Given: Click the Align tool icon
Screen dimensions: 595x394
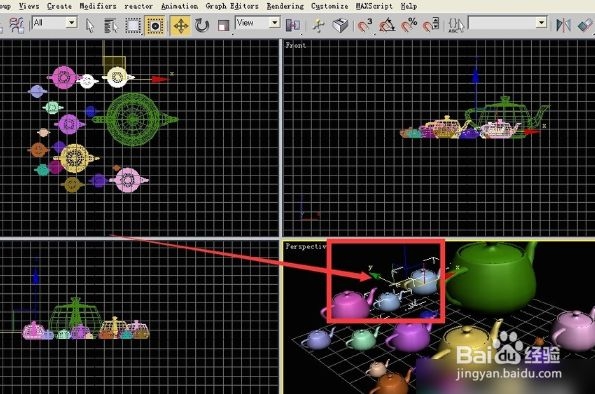Looking at the screenshot, I should [585, 25].
